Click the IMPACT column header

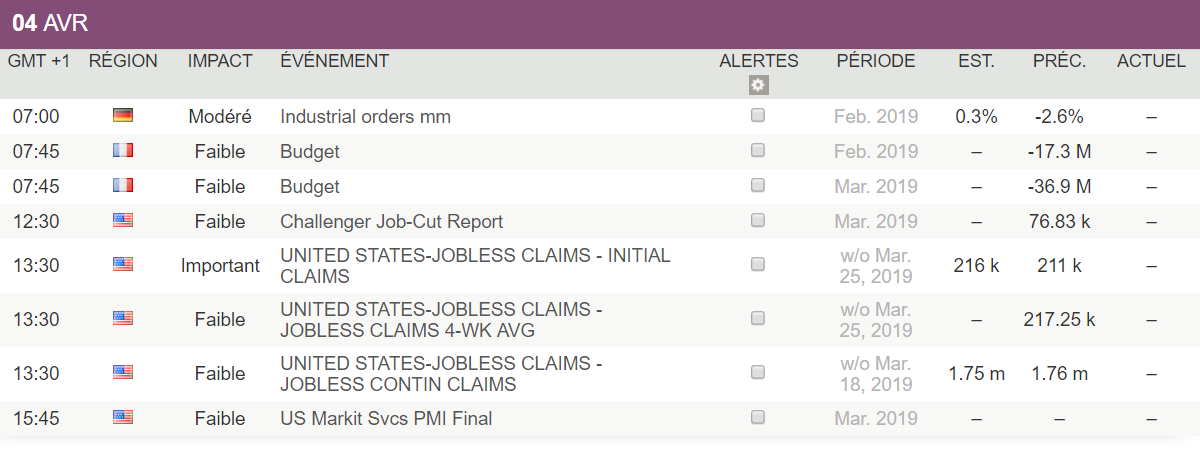click(220, 61)
